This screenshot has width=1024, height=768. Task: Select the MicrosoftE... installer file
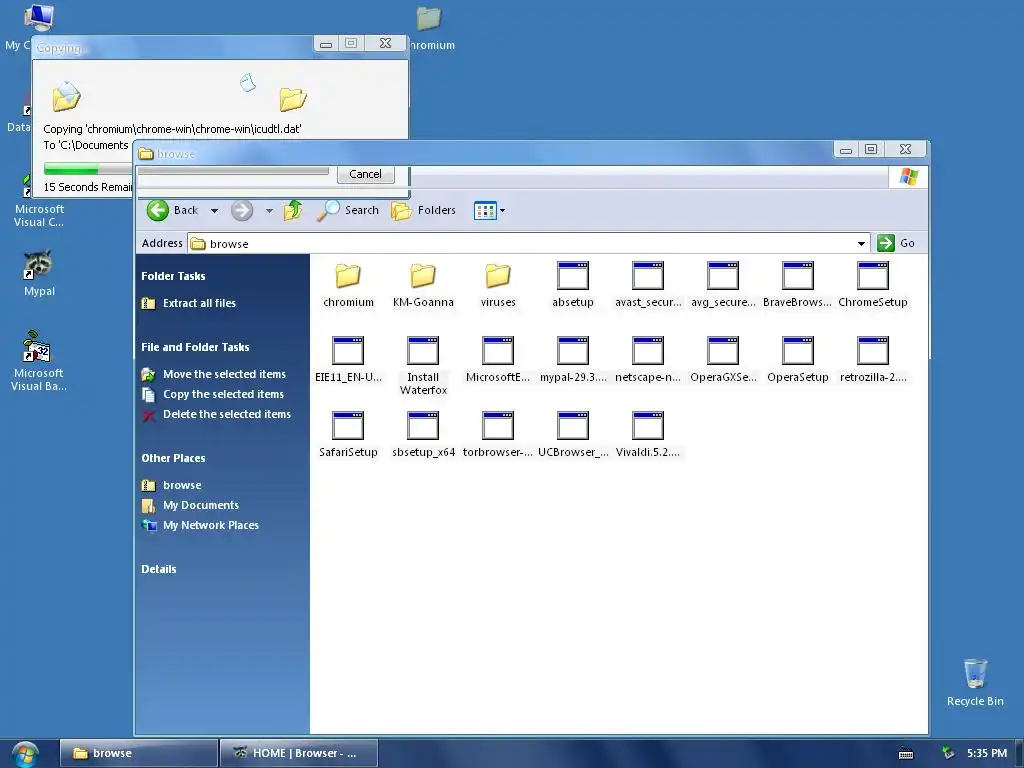tap(498, 360)
